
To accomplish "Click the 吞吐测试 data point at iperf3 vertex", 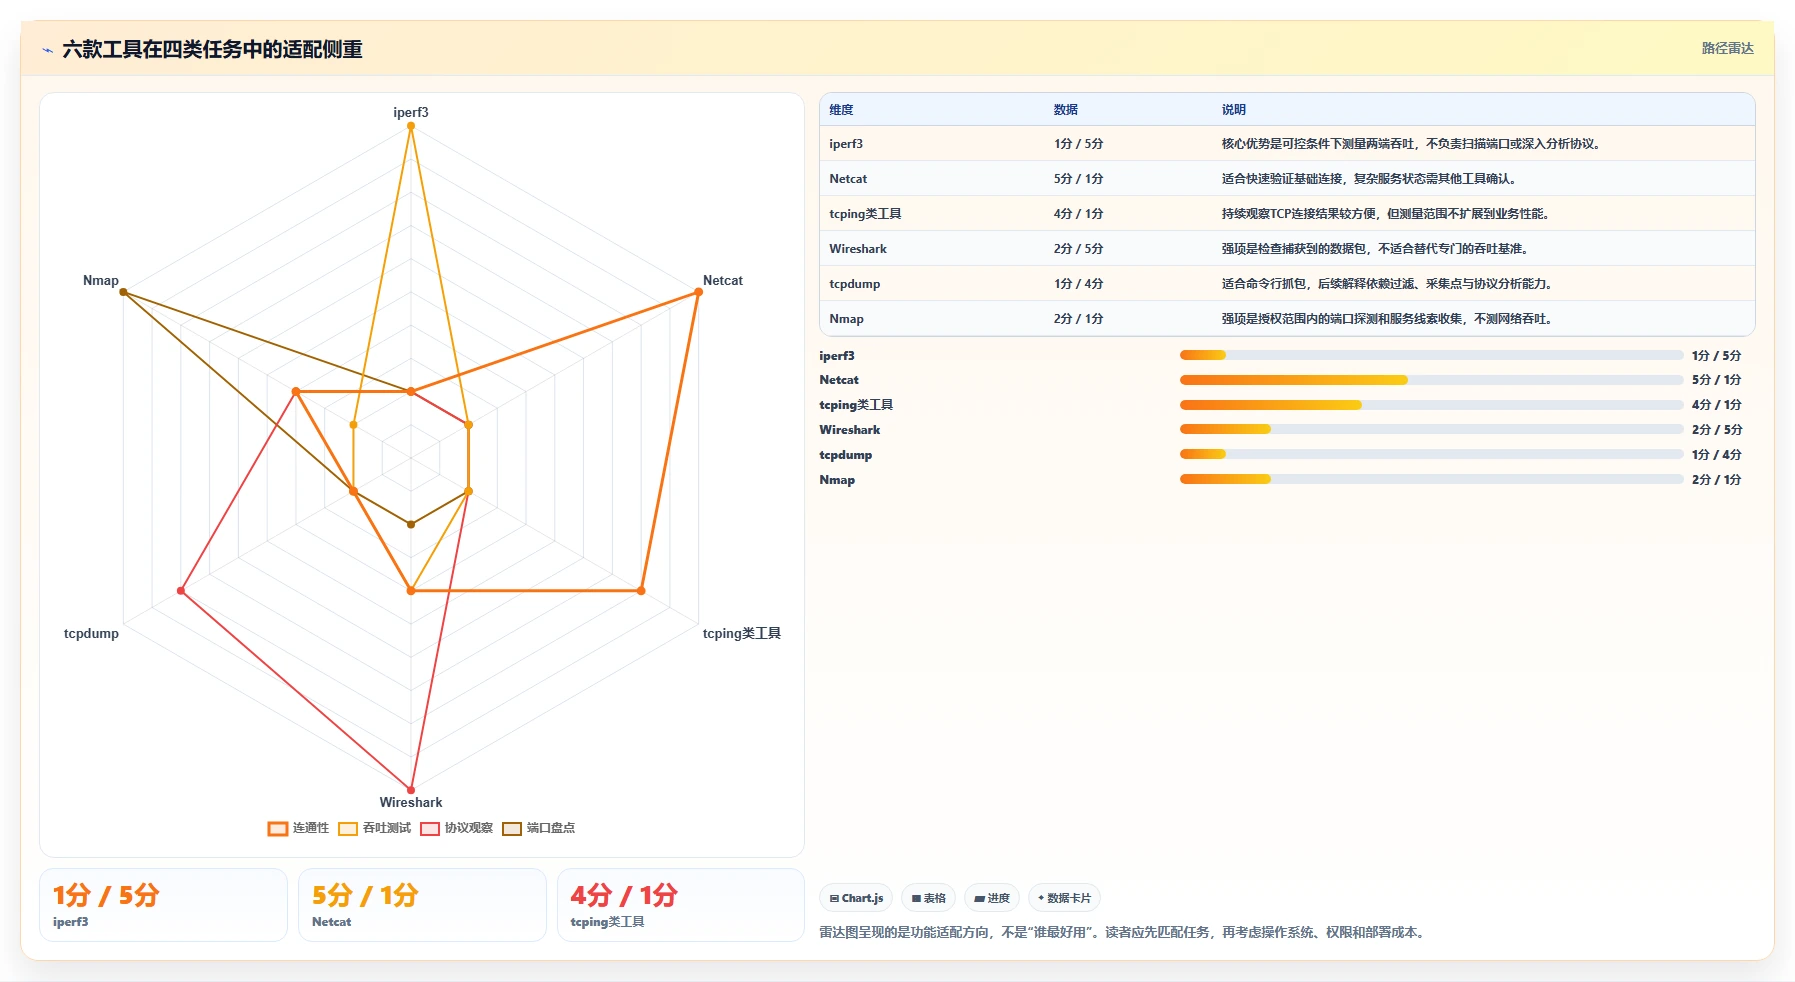I will (411, 126).
